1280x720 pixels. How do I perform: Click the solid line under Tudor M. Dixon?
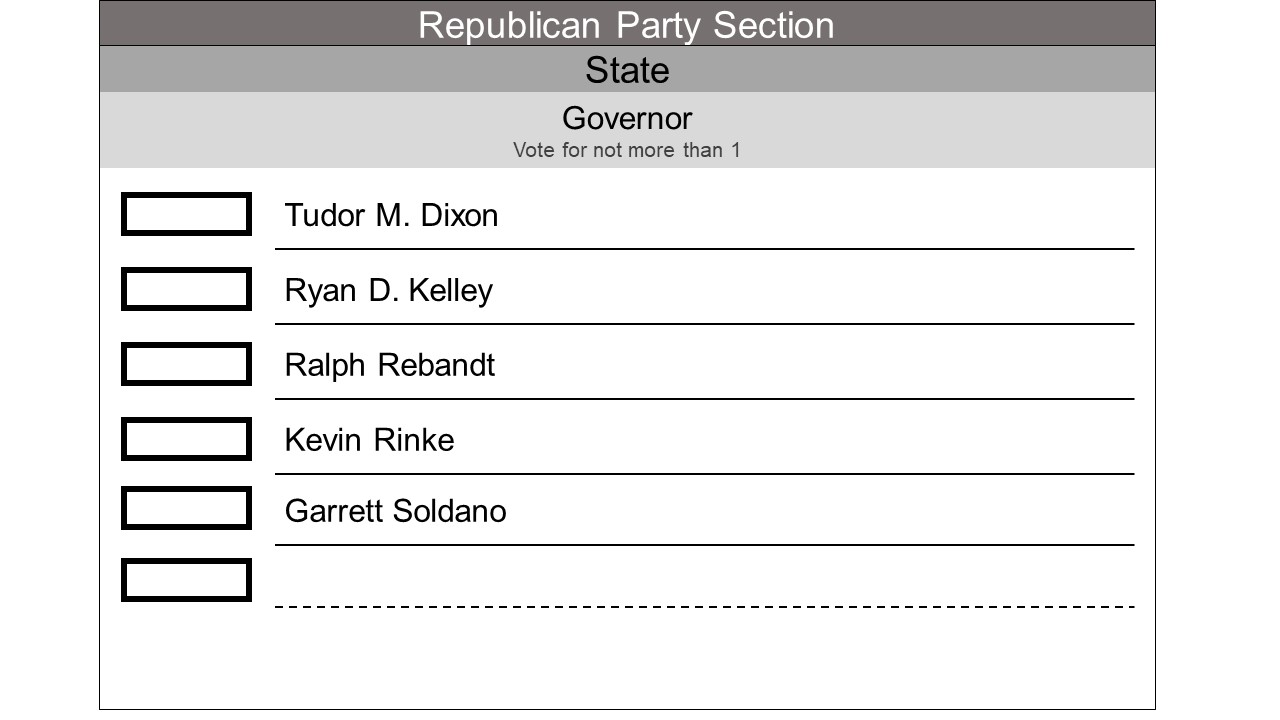pos(704,249)
